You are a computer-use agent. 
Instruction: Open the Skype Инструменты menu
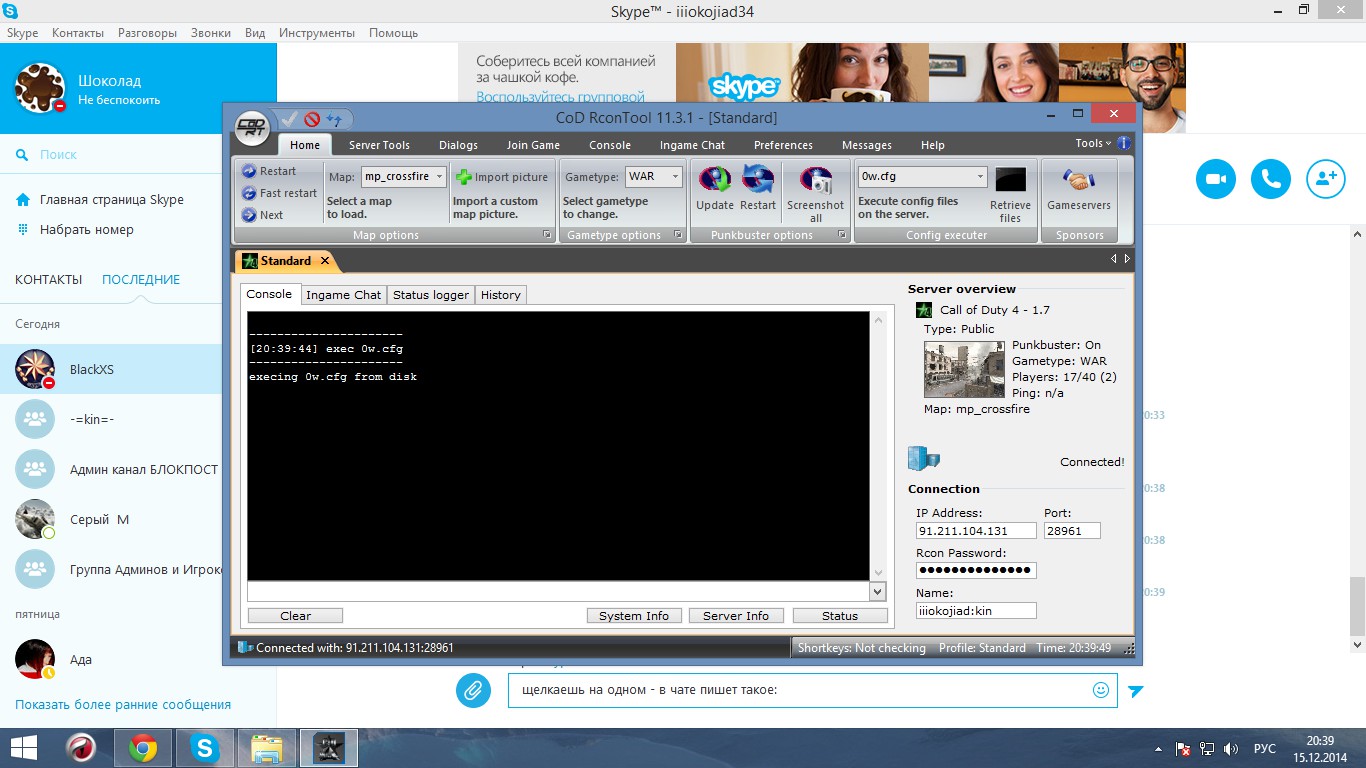click(x=317, y=33)
